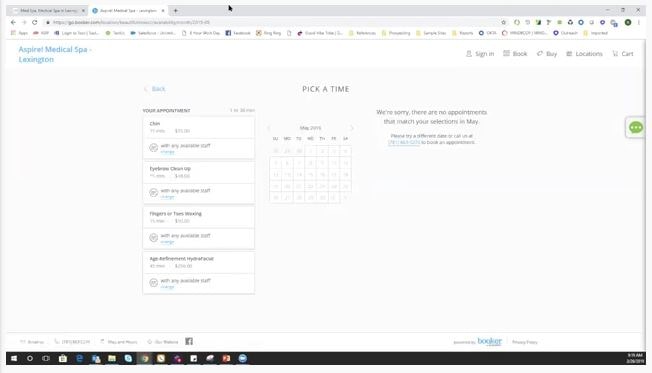
Task: Select staff icon under Chin service
Action: tap(153, 148)
